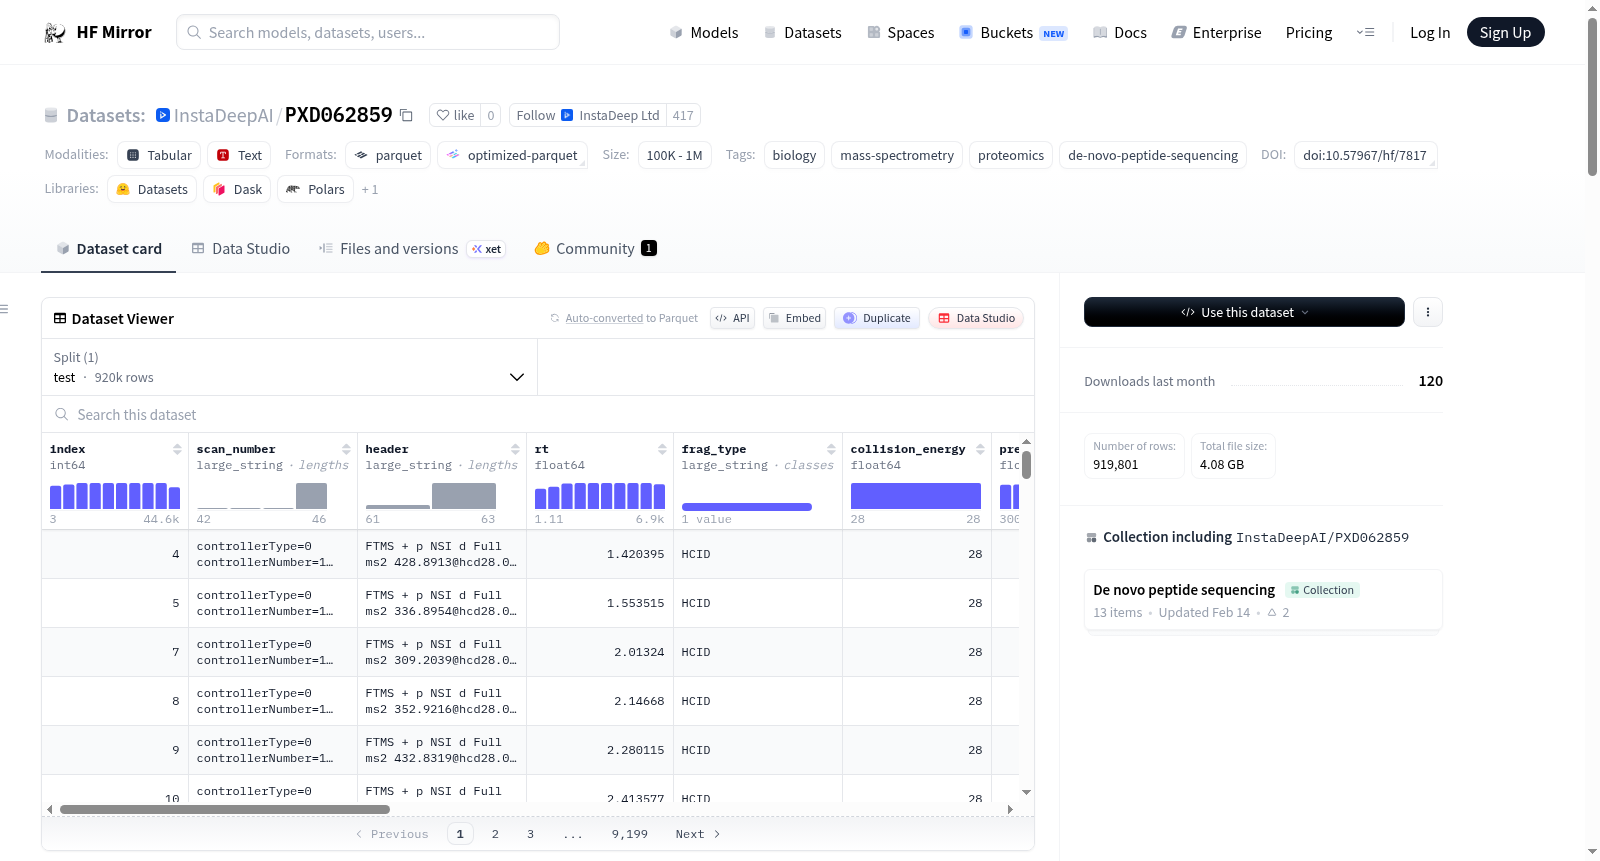This screenshot has width=1600, height=861.
Task: Click the mass-spectrometry tag
Action: click(x=897, y=155)
